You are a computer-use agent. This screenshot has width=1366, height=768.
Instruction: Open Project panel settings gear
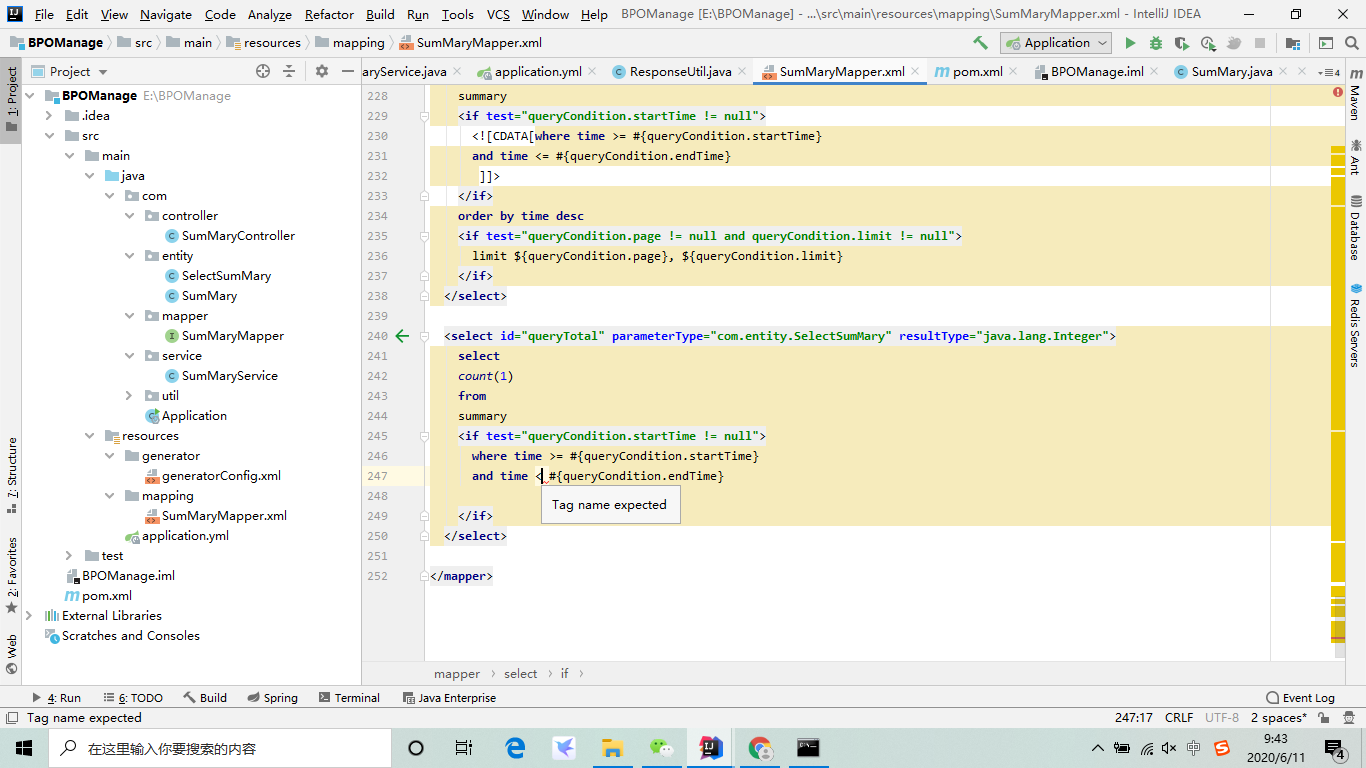coord(321,71)
